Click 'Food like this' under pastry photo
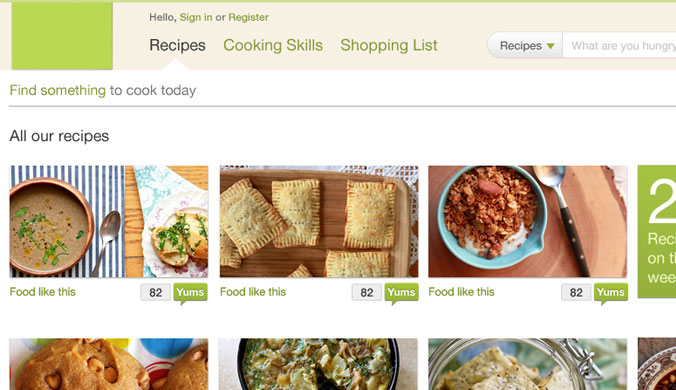Screen dimensions: 676x390 click(x=253, y=292)
